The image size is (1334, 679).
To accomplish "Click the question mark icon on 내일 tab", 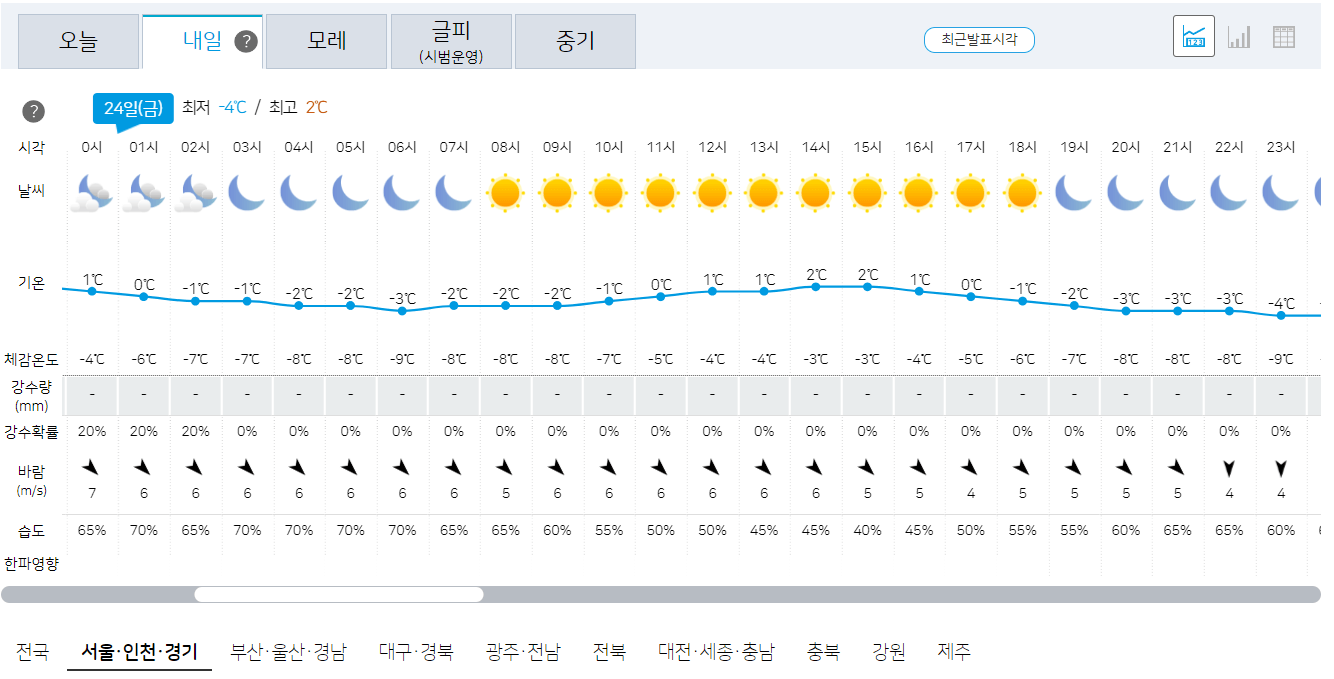I will pos(246,42).
